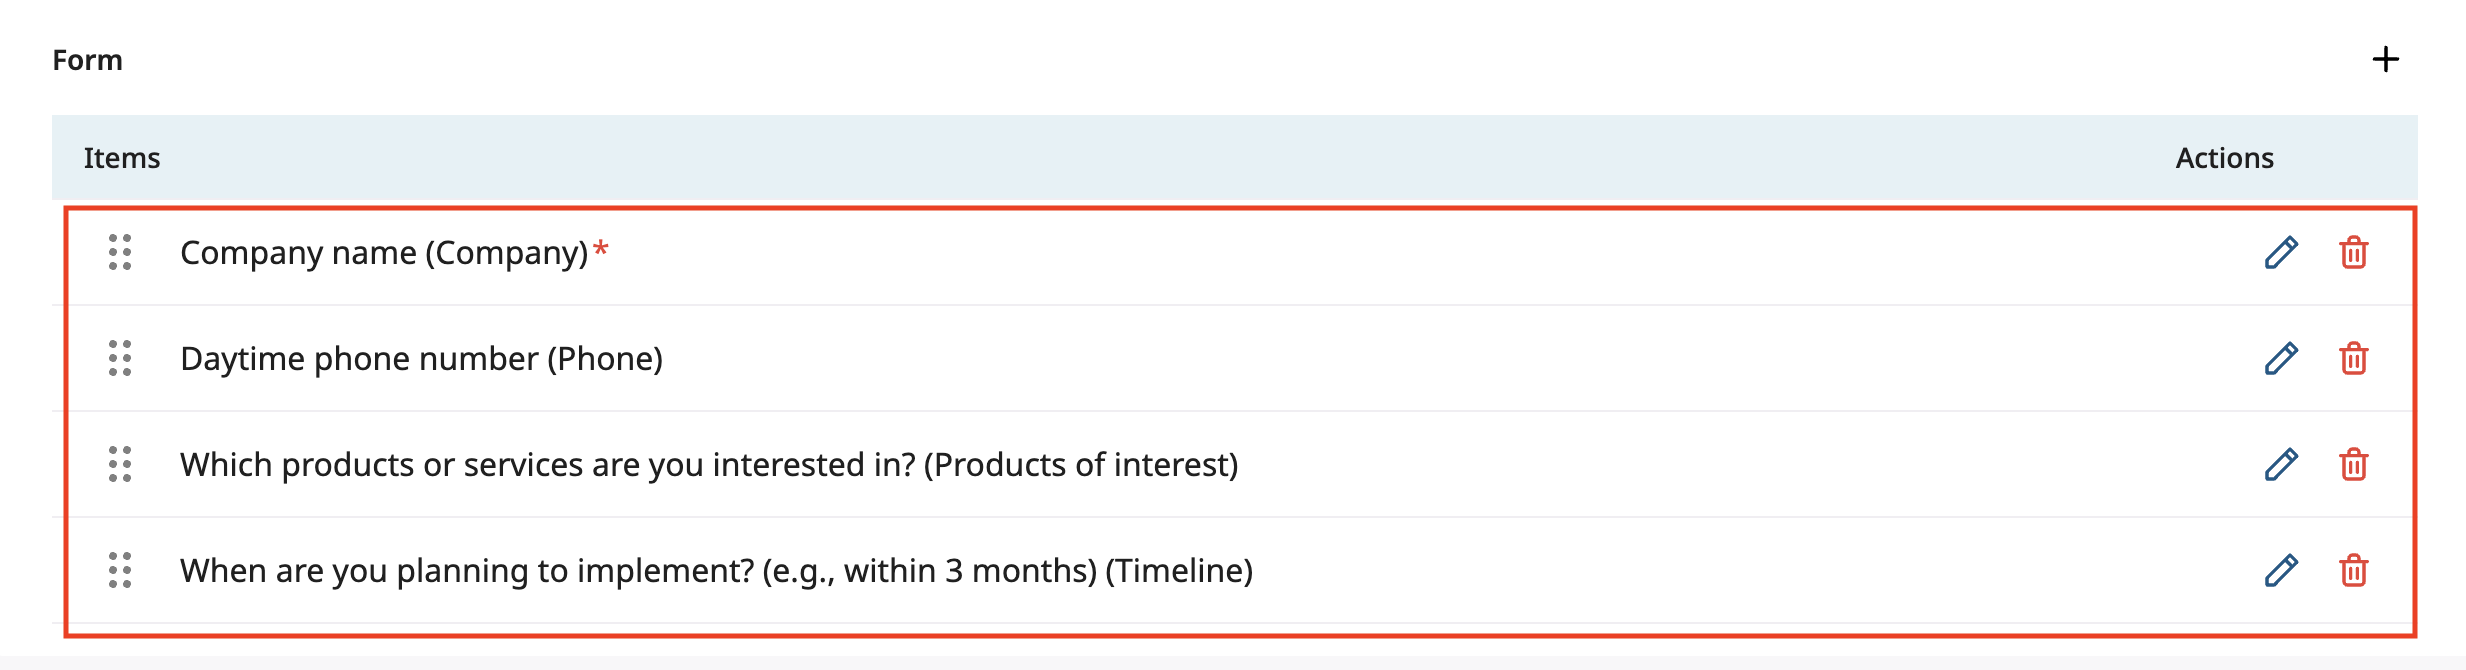Image resolution: width=2466 pixels, height=670 pixels.
Task: Select the Daytime phone number (Phone) text
Action: (421, 359)
